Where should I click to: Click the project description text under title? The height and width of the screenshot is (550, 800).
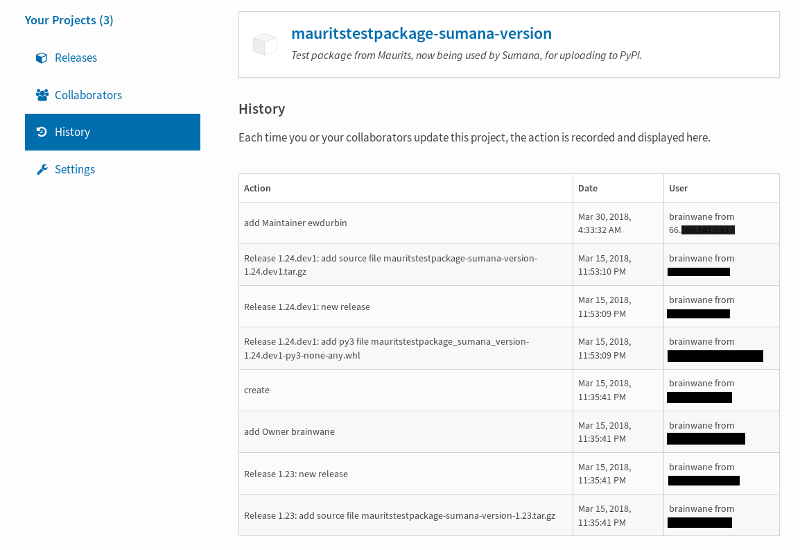[x=466, y=56]
